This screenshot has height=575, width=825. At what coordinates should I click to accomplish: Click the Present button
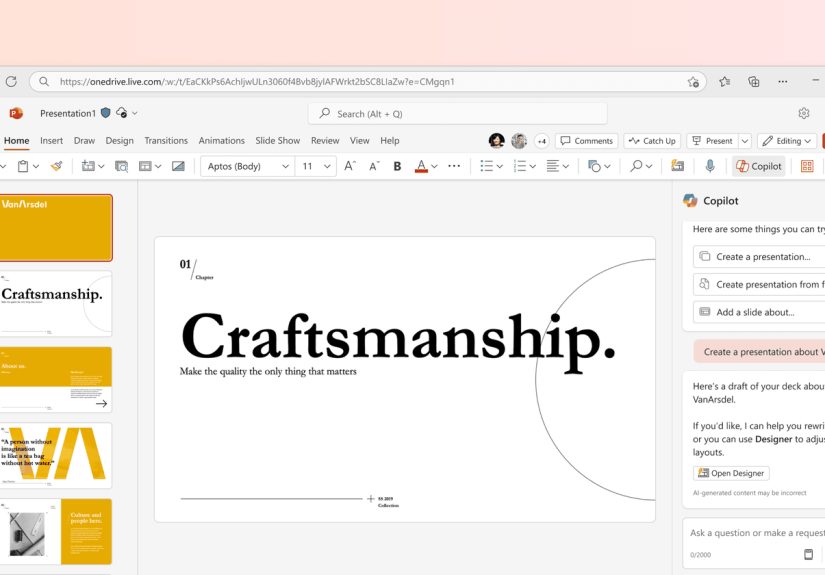(x=712, y=141)
